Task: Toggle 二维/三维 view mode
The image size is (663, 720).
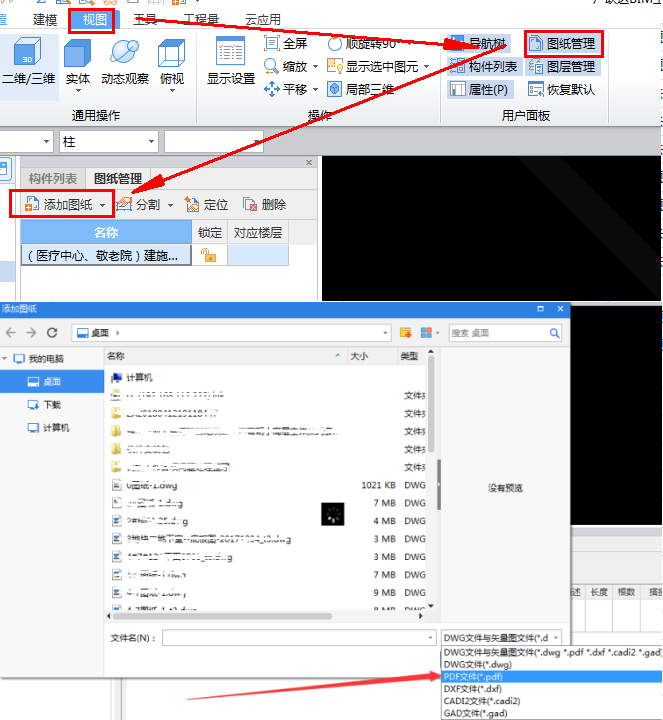Action: pos(28,62)
